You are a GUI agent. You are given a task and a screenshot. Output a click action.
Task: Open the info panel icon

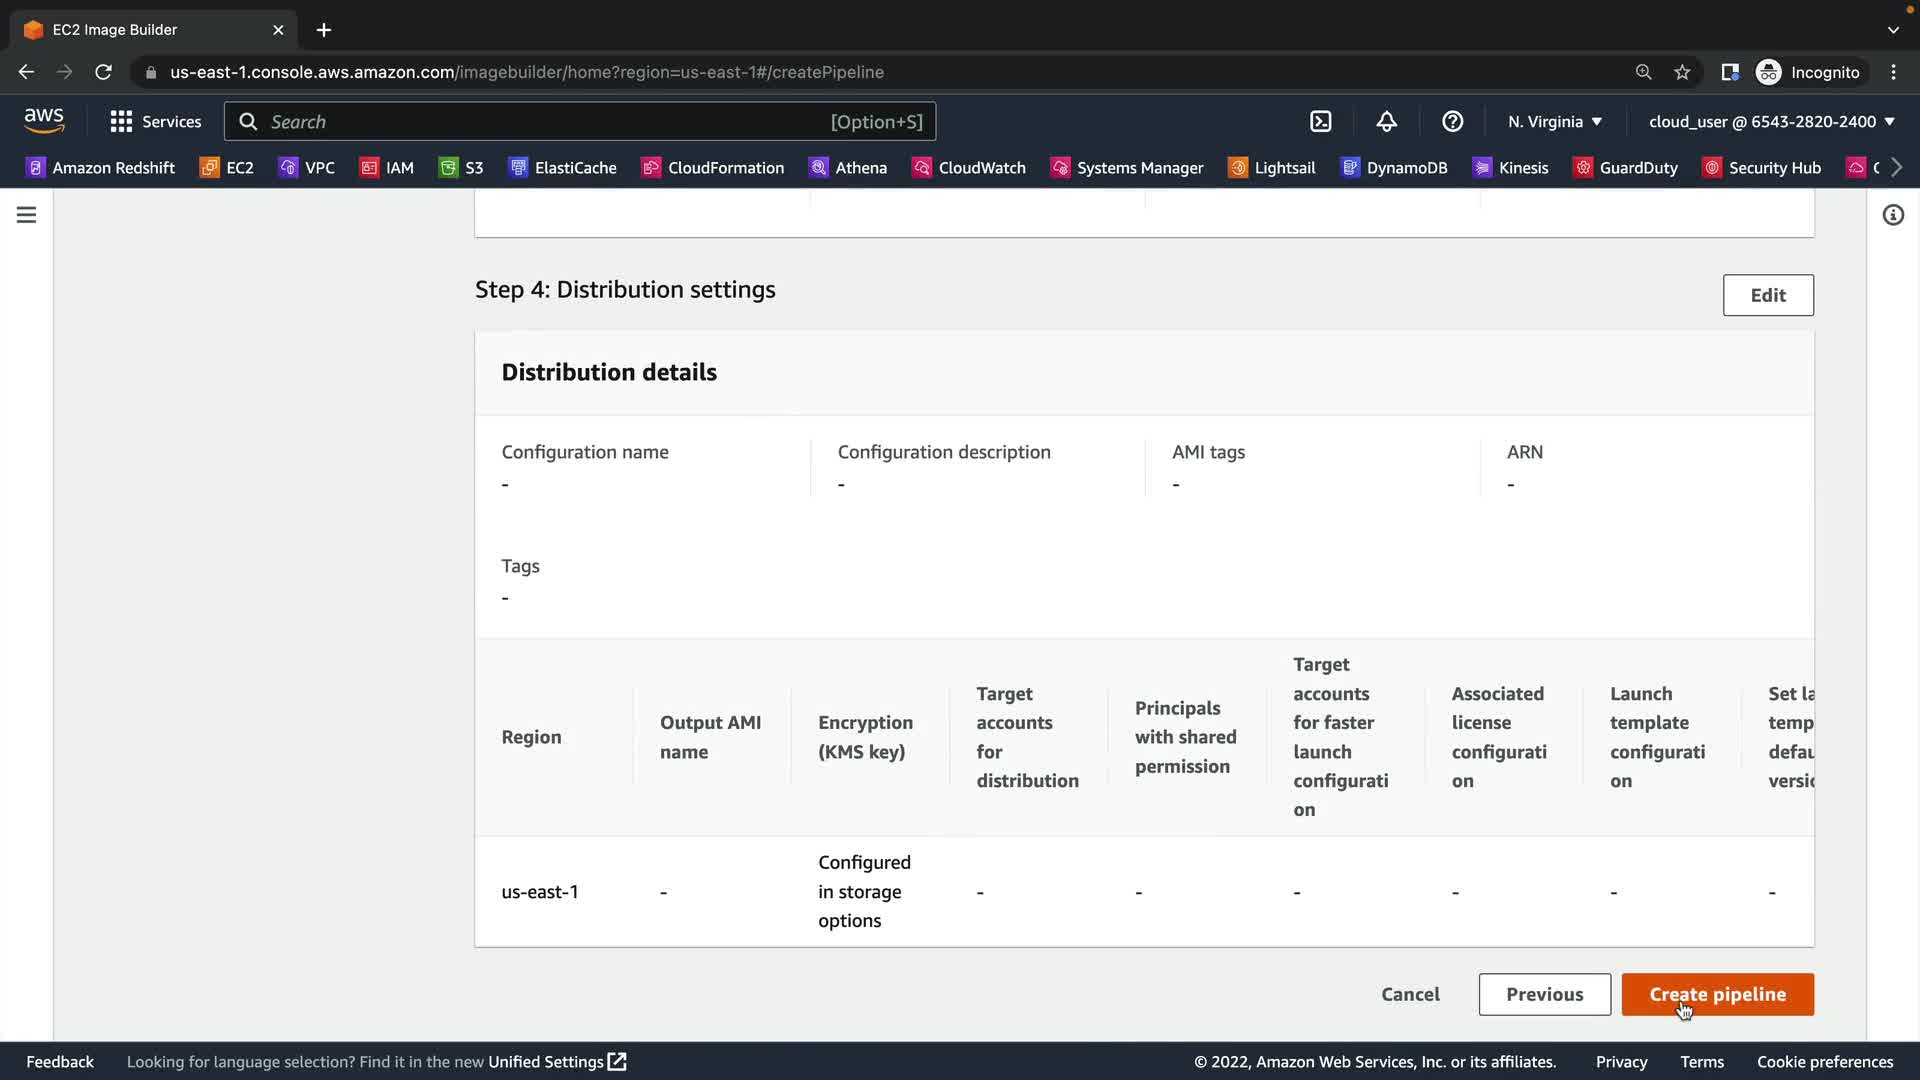pos(1893,215)
